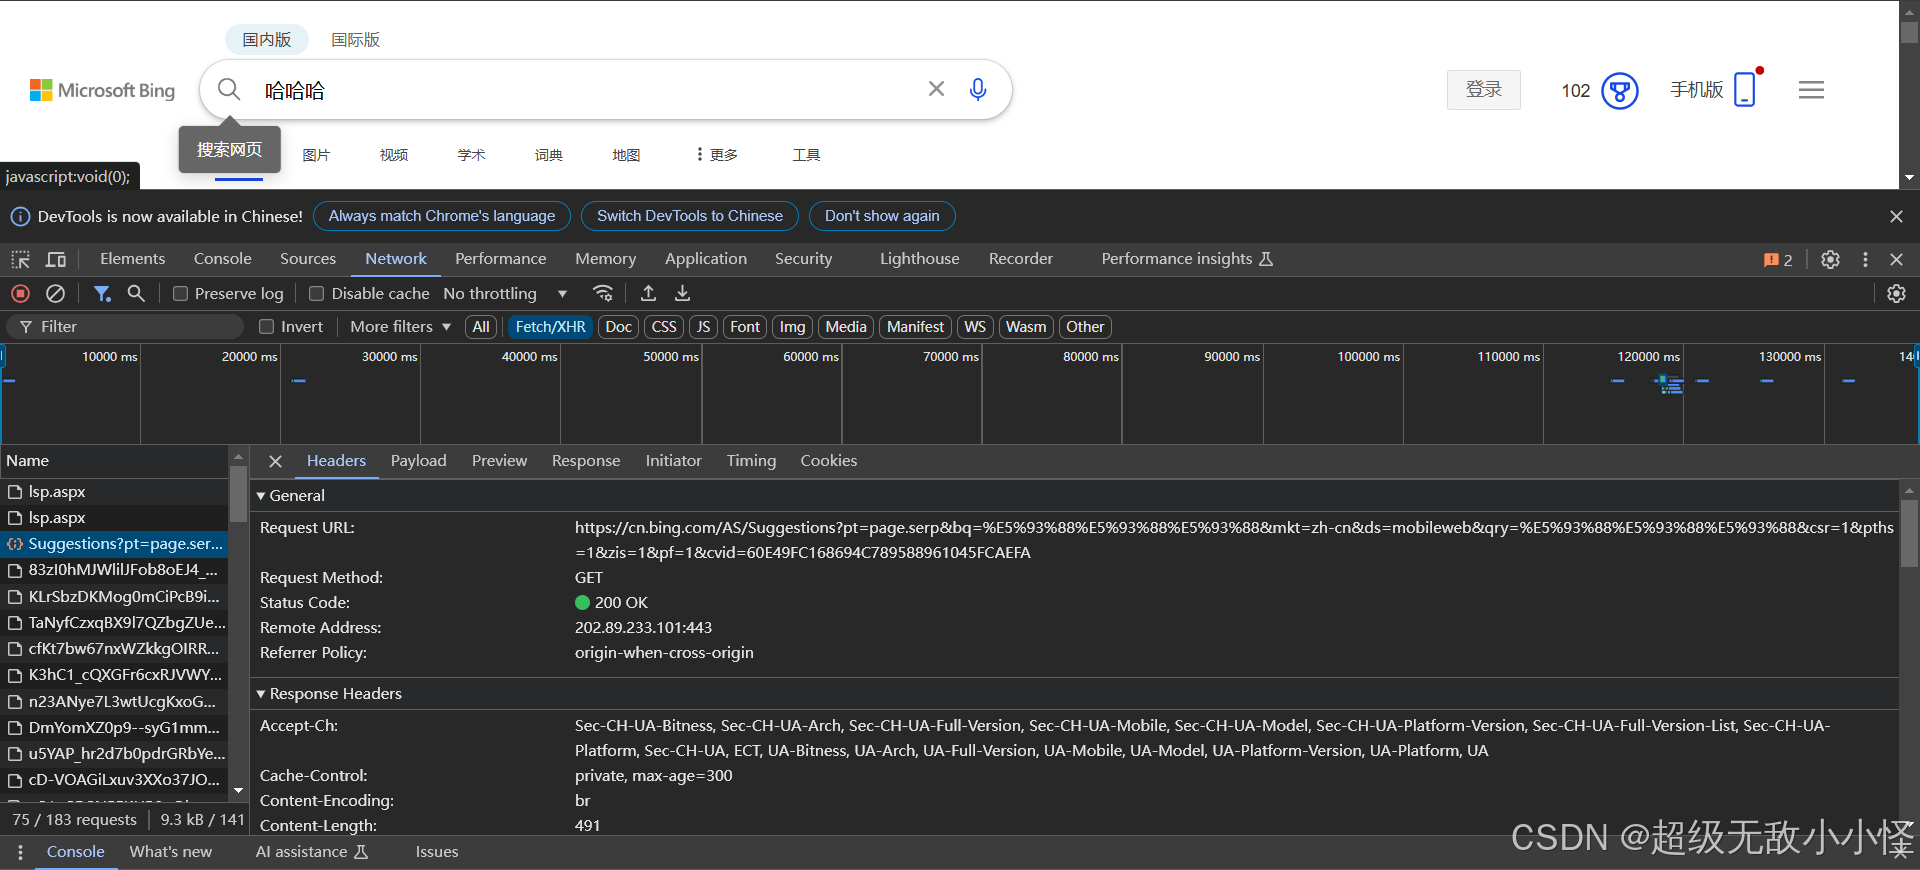Select the Suggestions?pt=page.ser request
Screen dimensions: 1920x870
coord(114,544)
